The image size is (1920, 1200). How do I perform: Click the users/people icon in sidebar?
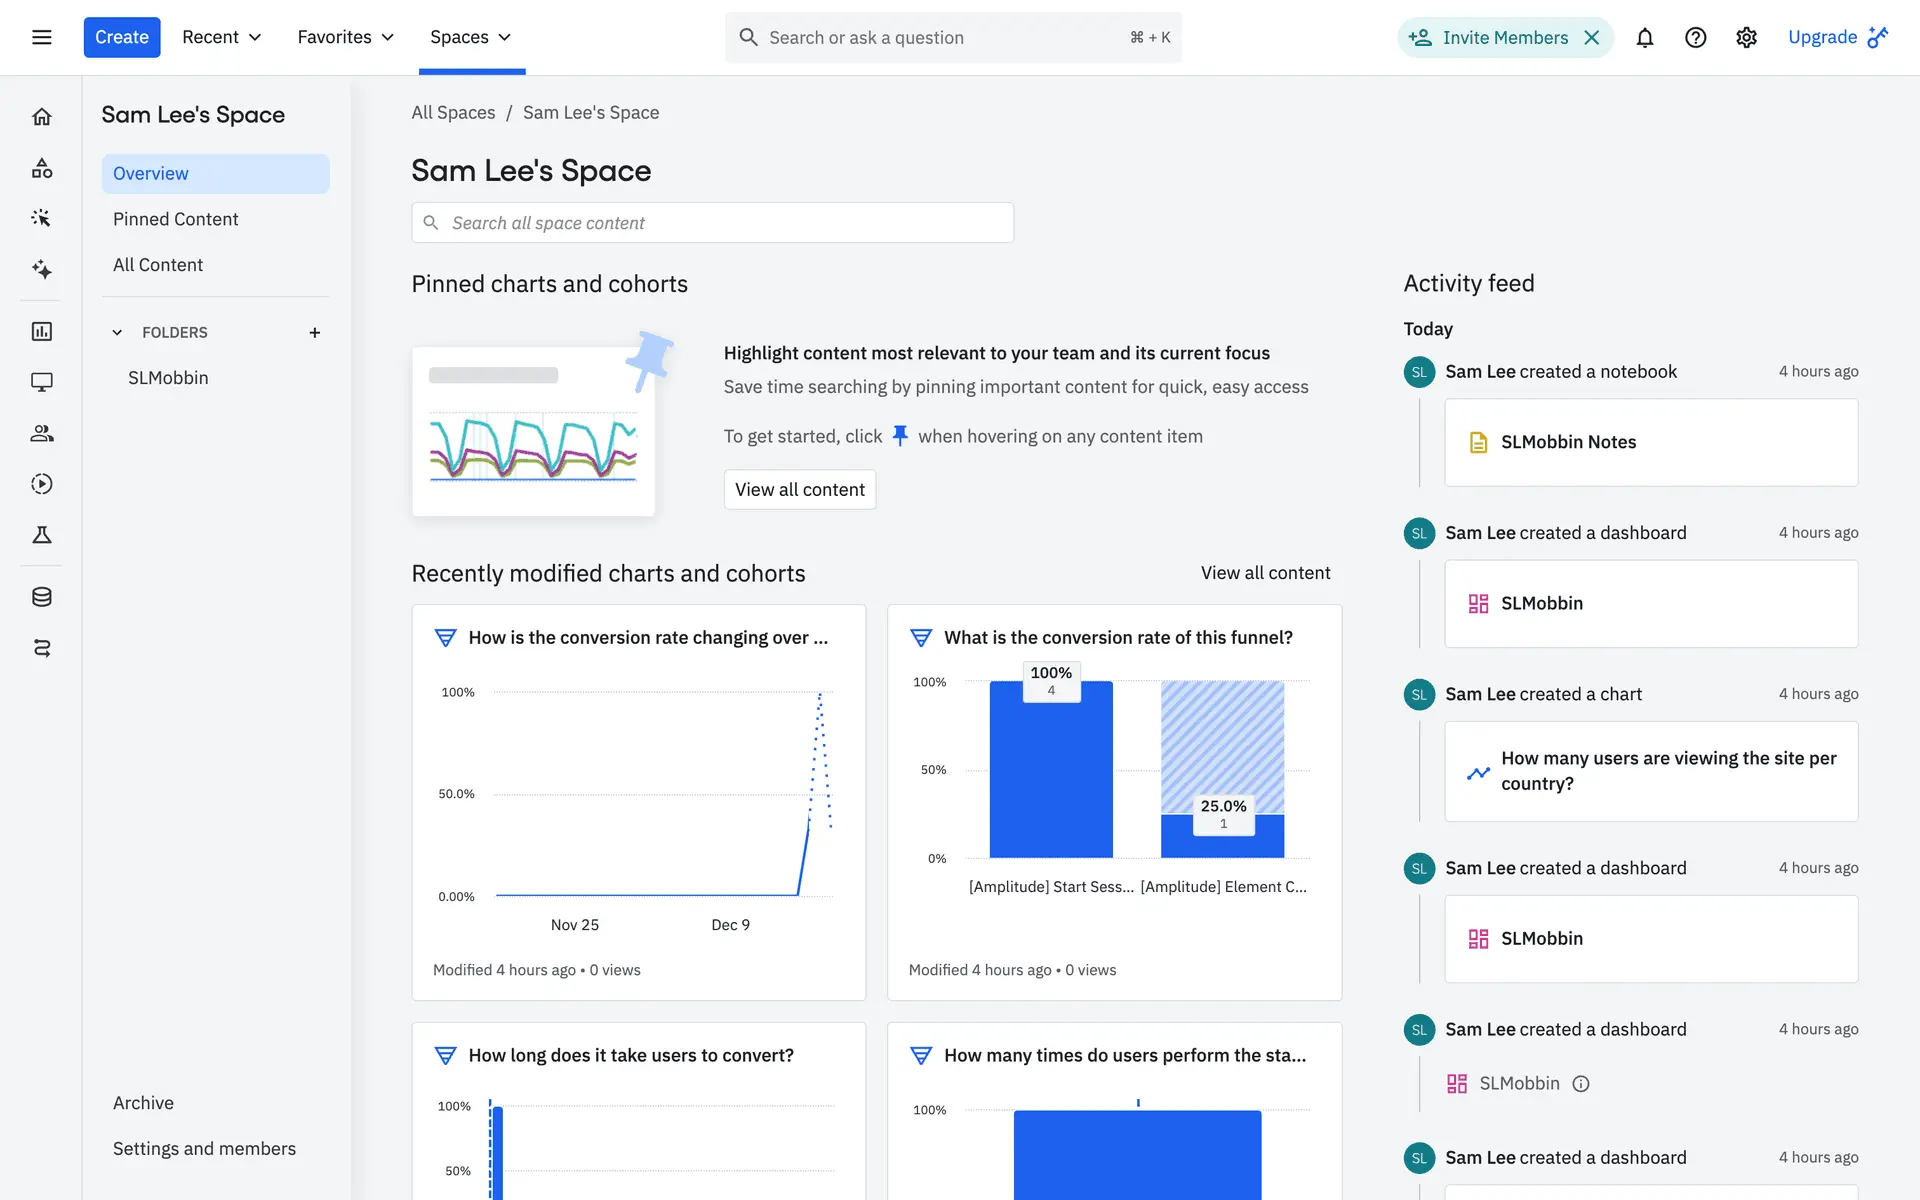click(x=41, y=433)
